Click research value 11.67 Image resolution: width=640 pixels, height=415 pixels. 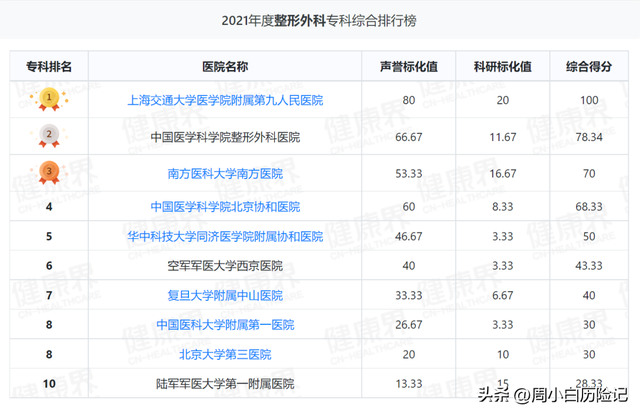[x=502, y=137]
